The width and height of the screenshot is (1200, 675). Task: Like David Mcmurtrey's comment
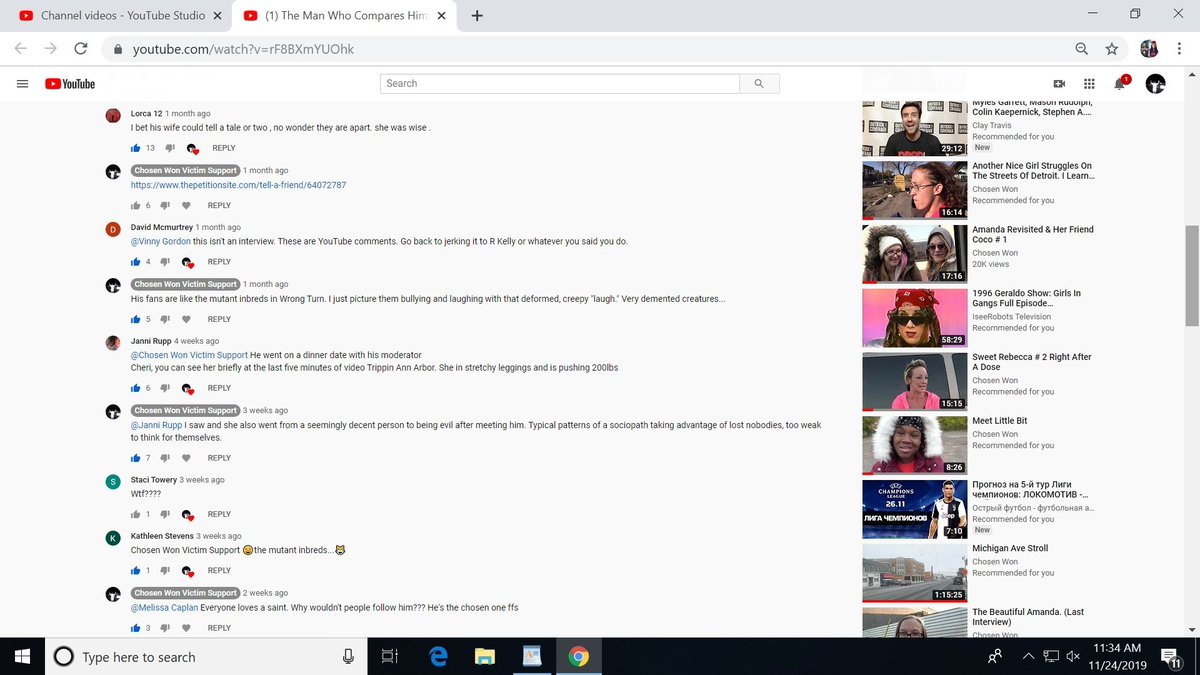click(x=136, y=262)
